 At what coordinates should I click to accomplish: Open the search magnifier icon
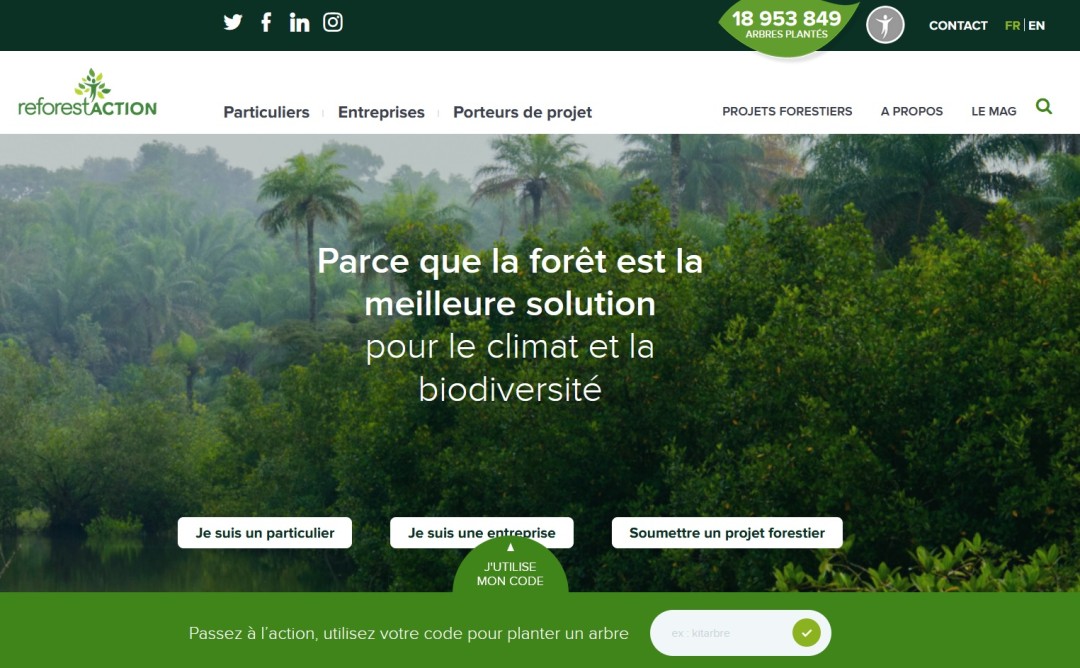(1043, 107)
